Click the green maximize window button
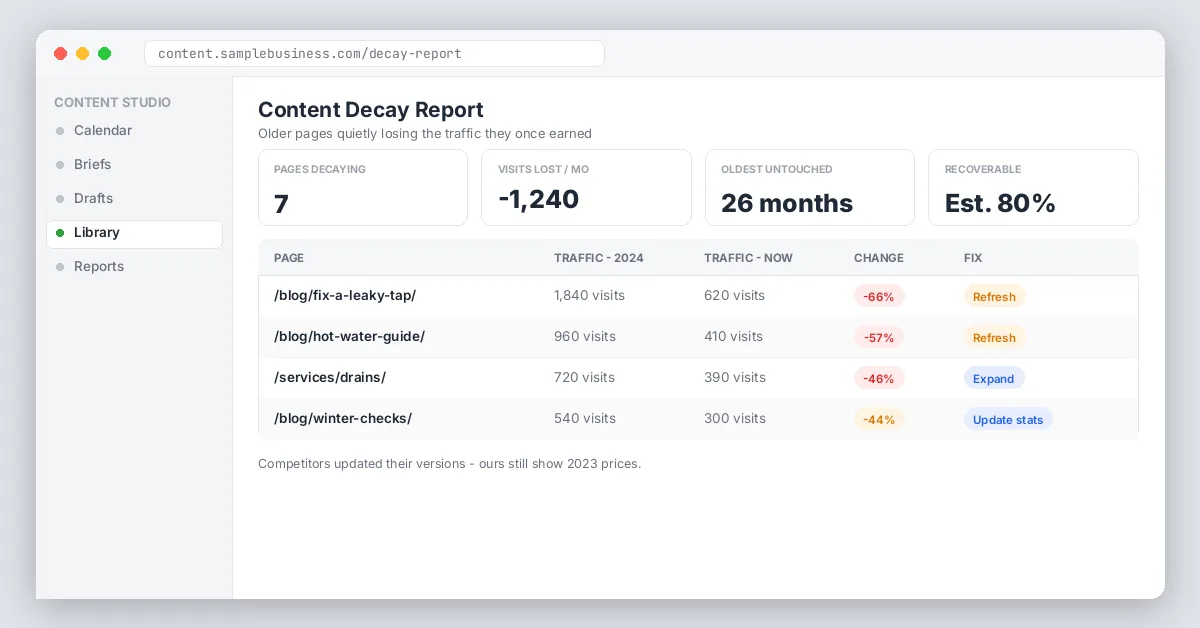Screen dimensions: 1200x628 [105, 54]
